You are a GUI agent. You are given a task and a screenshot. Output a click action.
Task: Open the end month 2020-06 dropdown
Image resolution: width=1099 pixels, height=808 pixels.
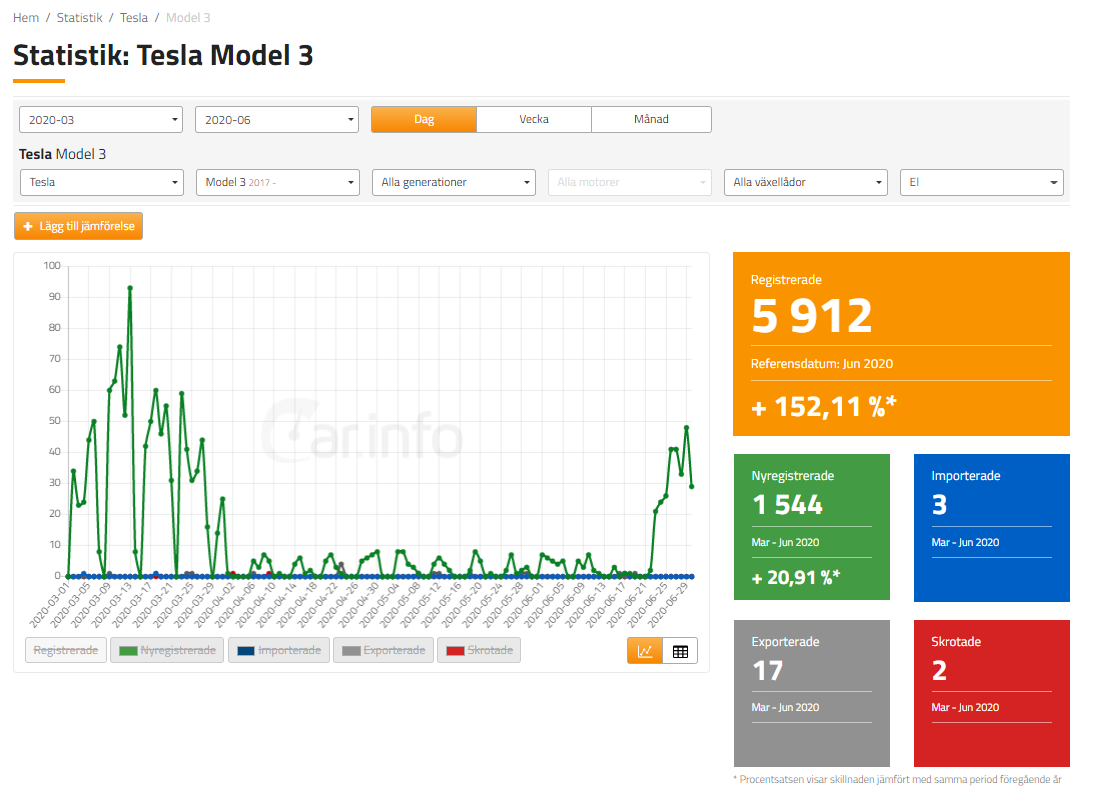tap(277, 120)
